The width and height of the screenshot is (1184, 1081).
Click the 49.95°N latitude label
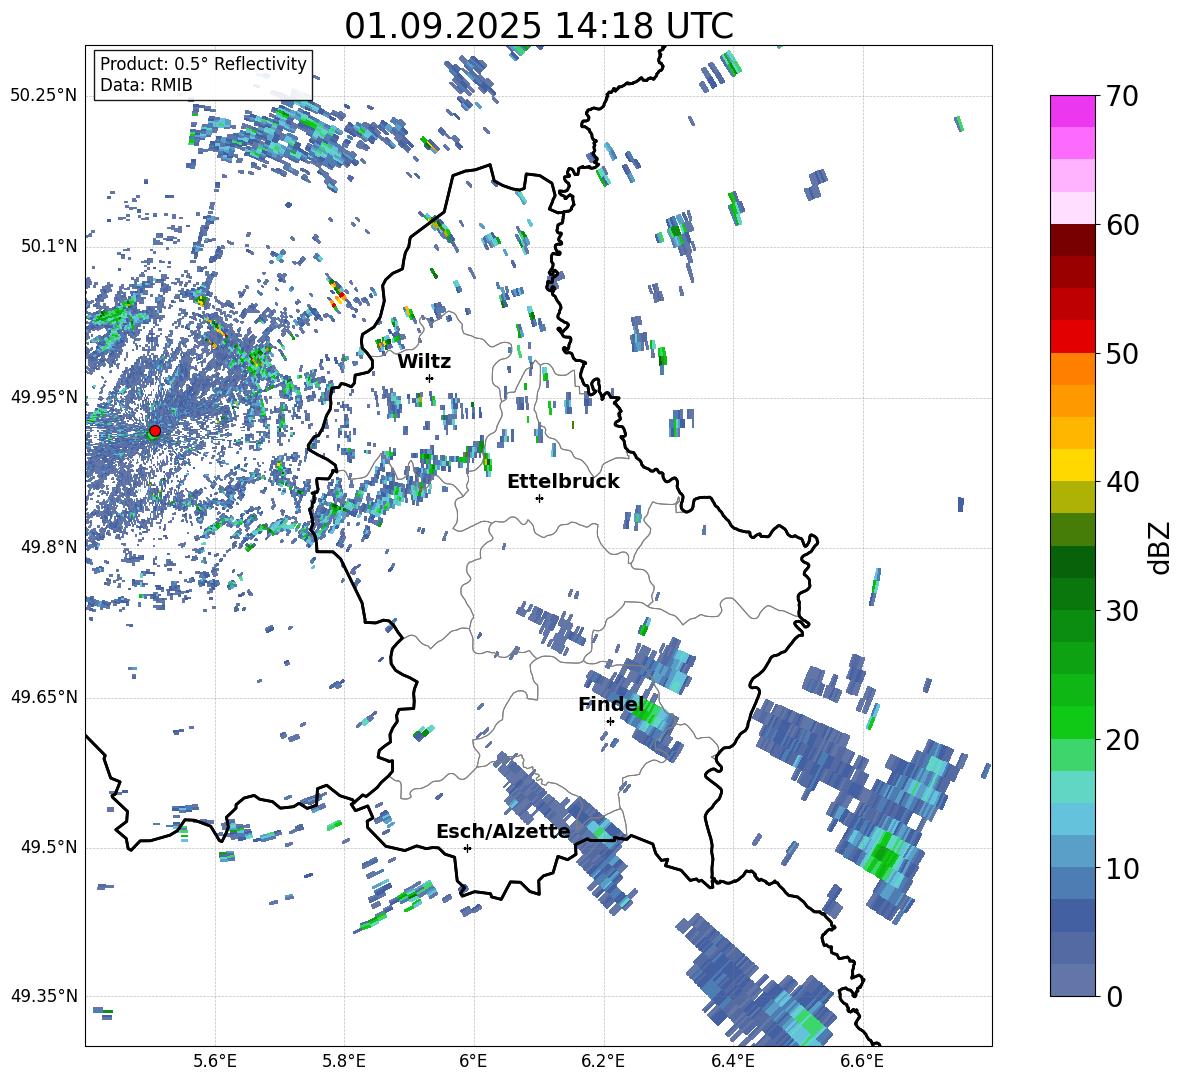tap(44, 396)
